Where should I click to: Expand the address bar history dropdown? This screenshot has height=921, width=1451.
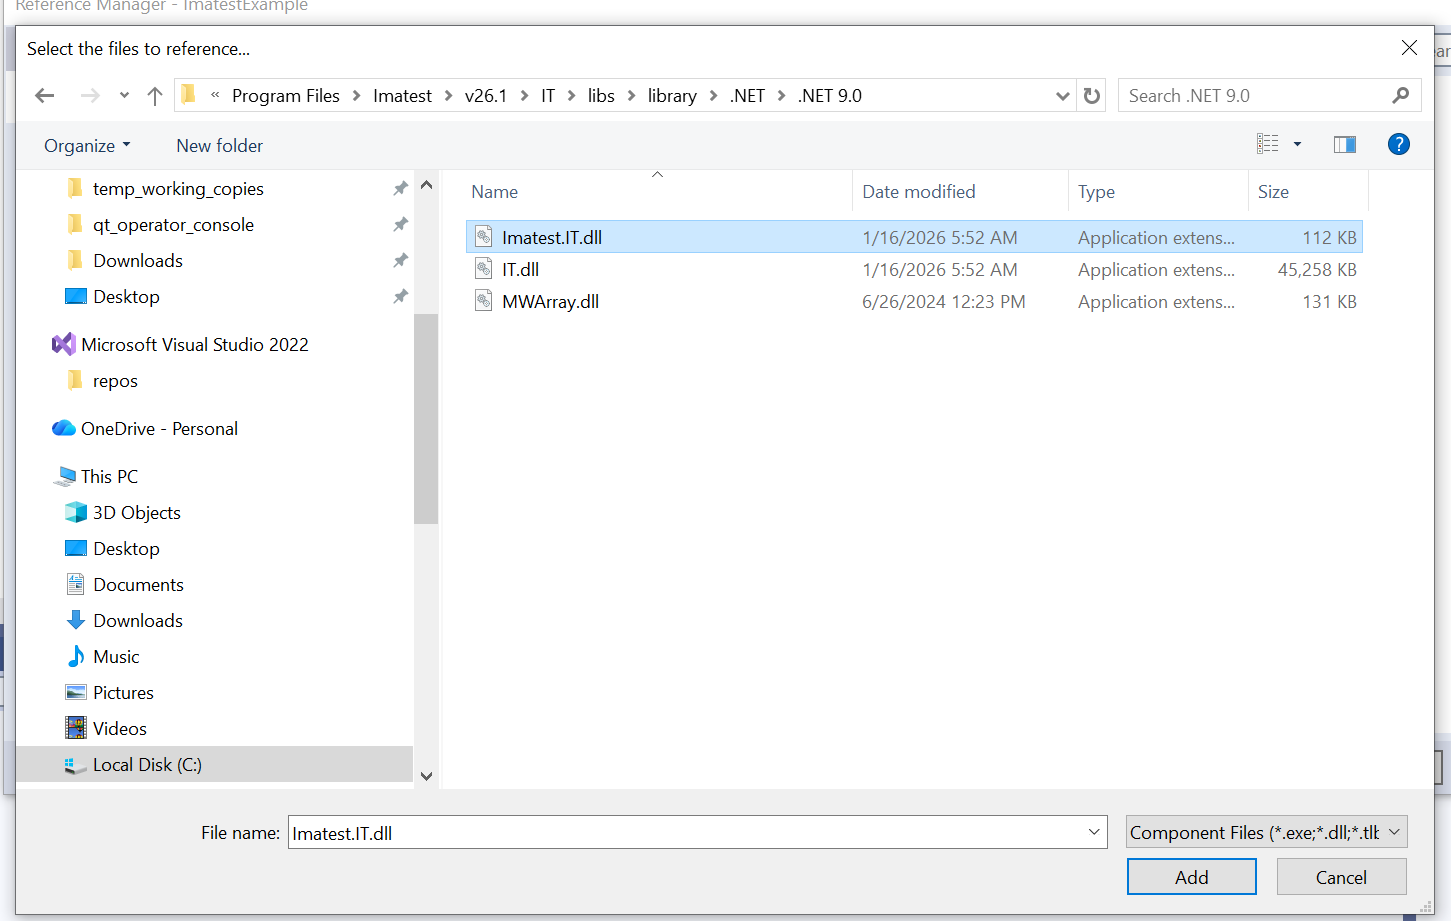1062,96
